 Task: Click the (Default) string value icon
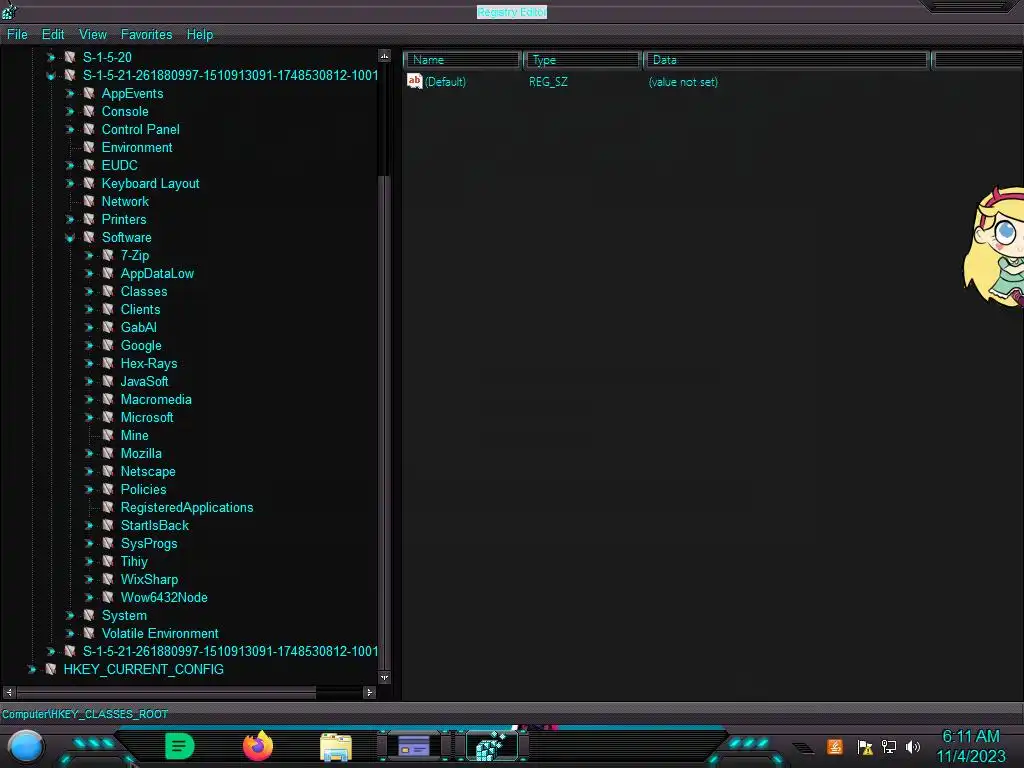coord(414,81)
